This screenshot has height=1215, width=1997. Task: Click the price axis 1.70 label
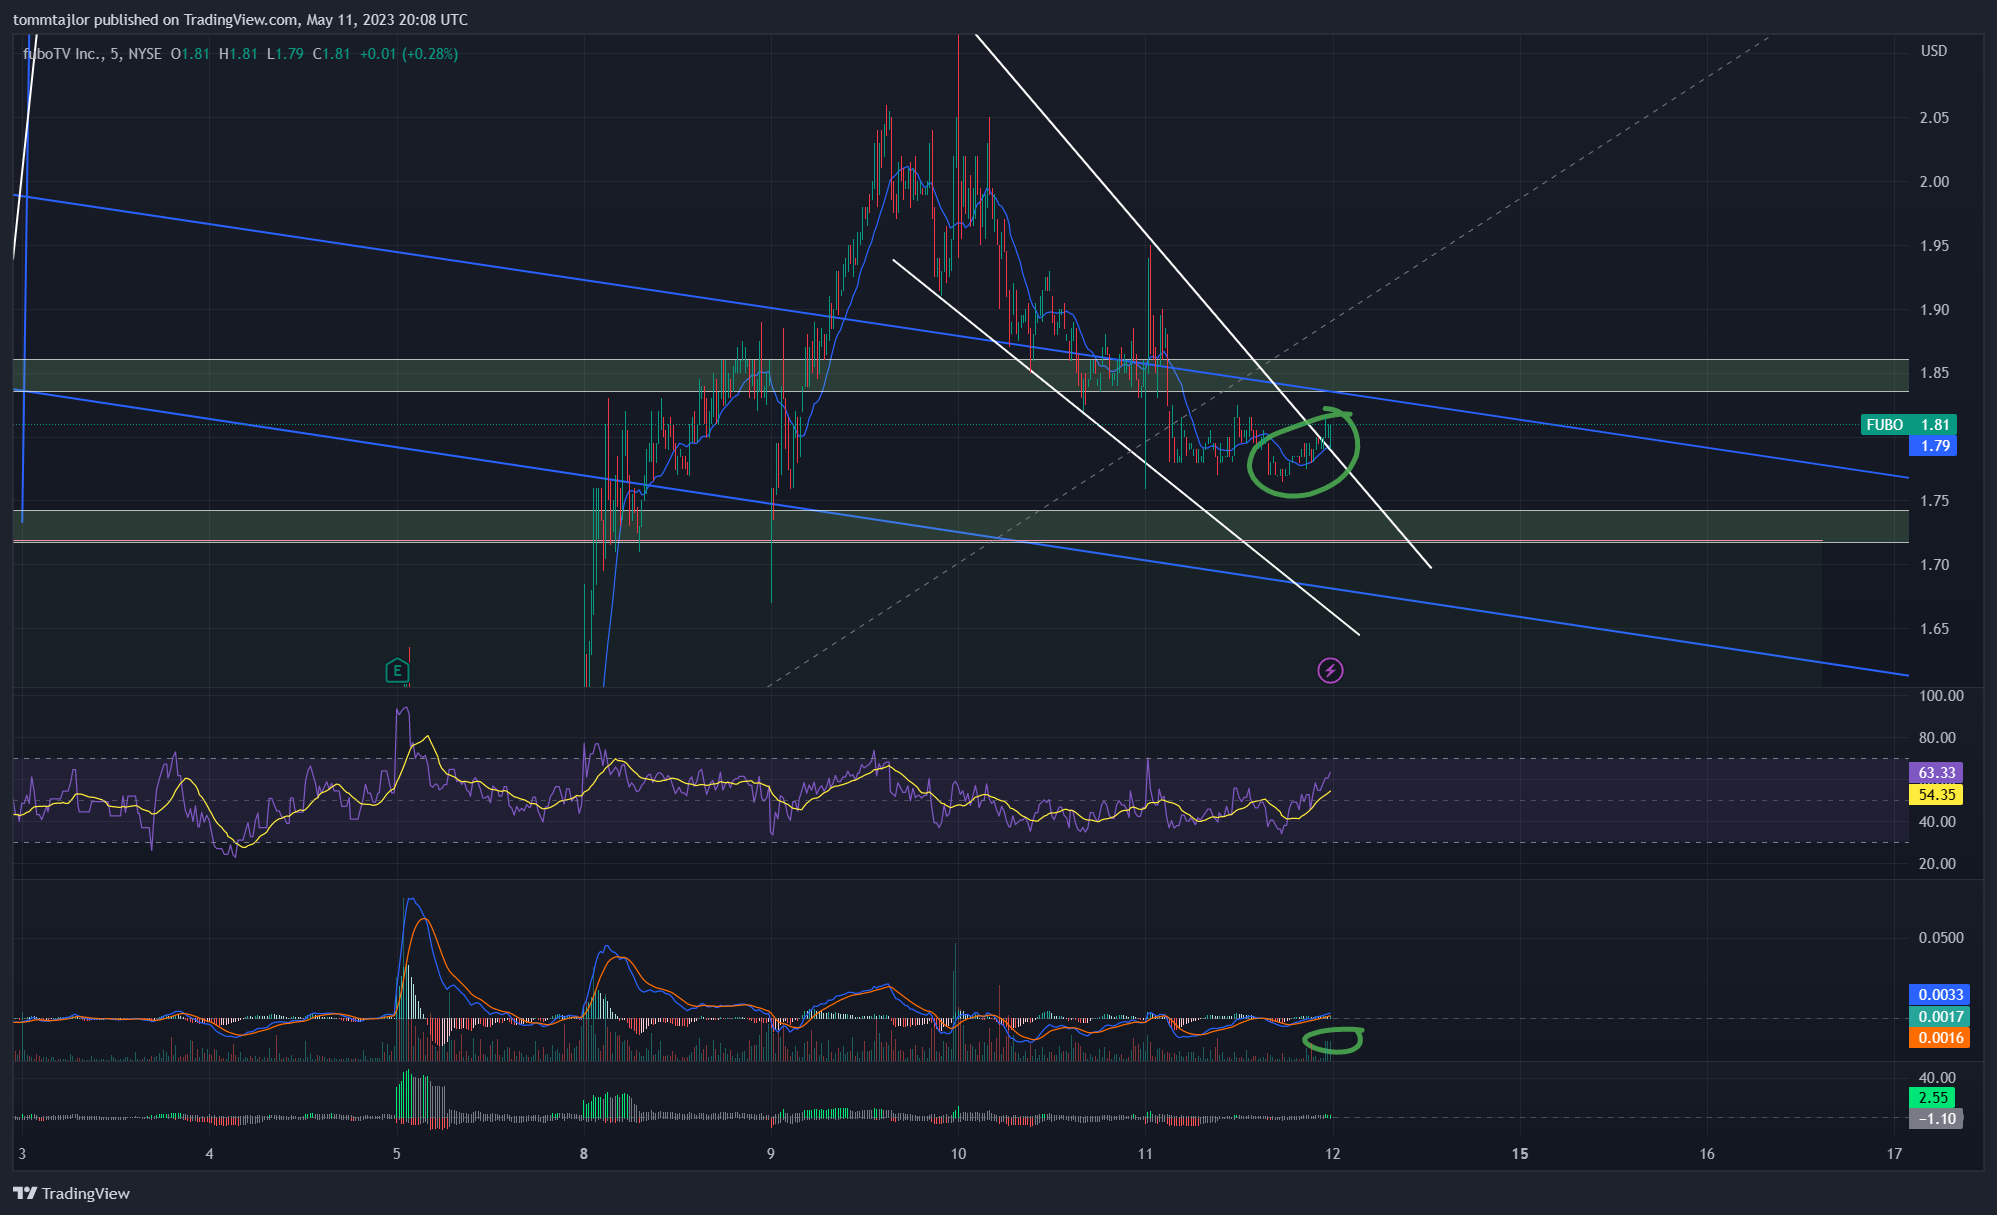[x=1934, y=565]
